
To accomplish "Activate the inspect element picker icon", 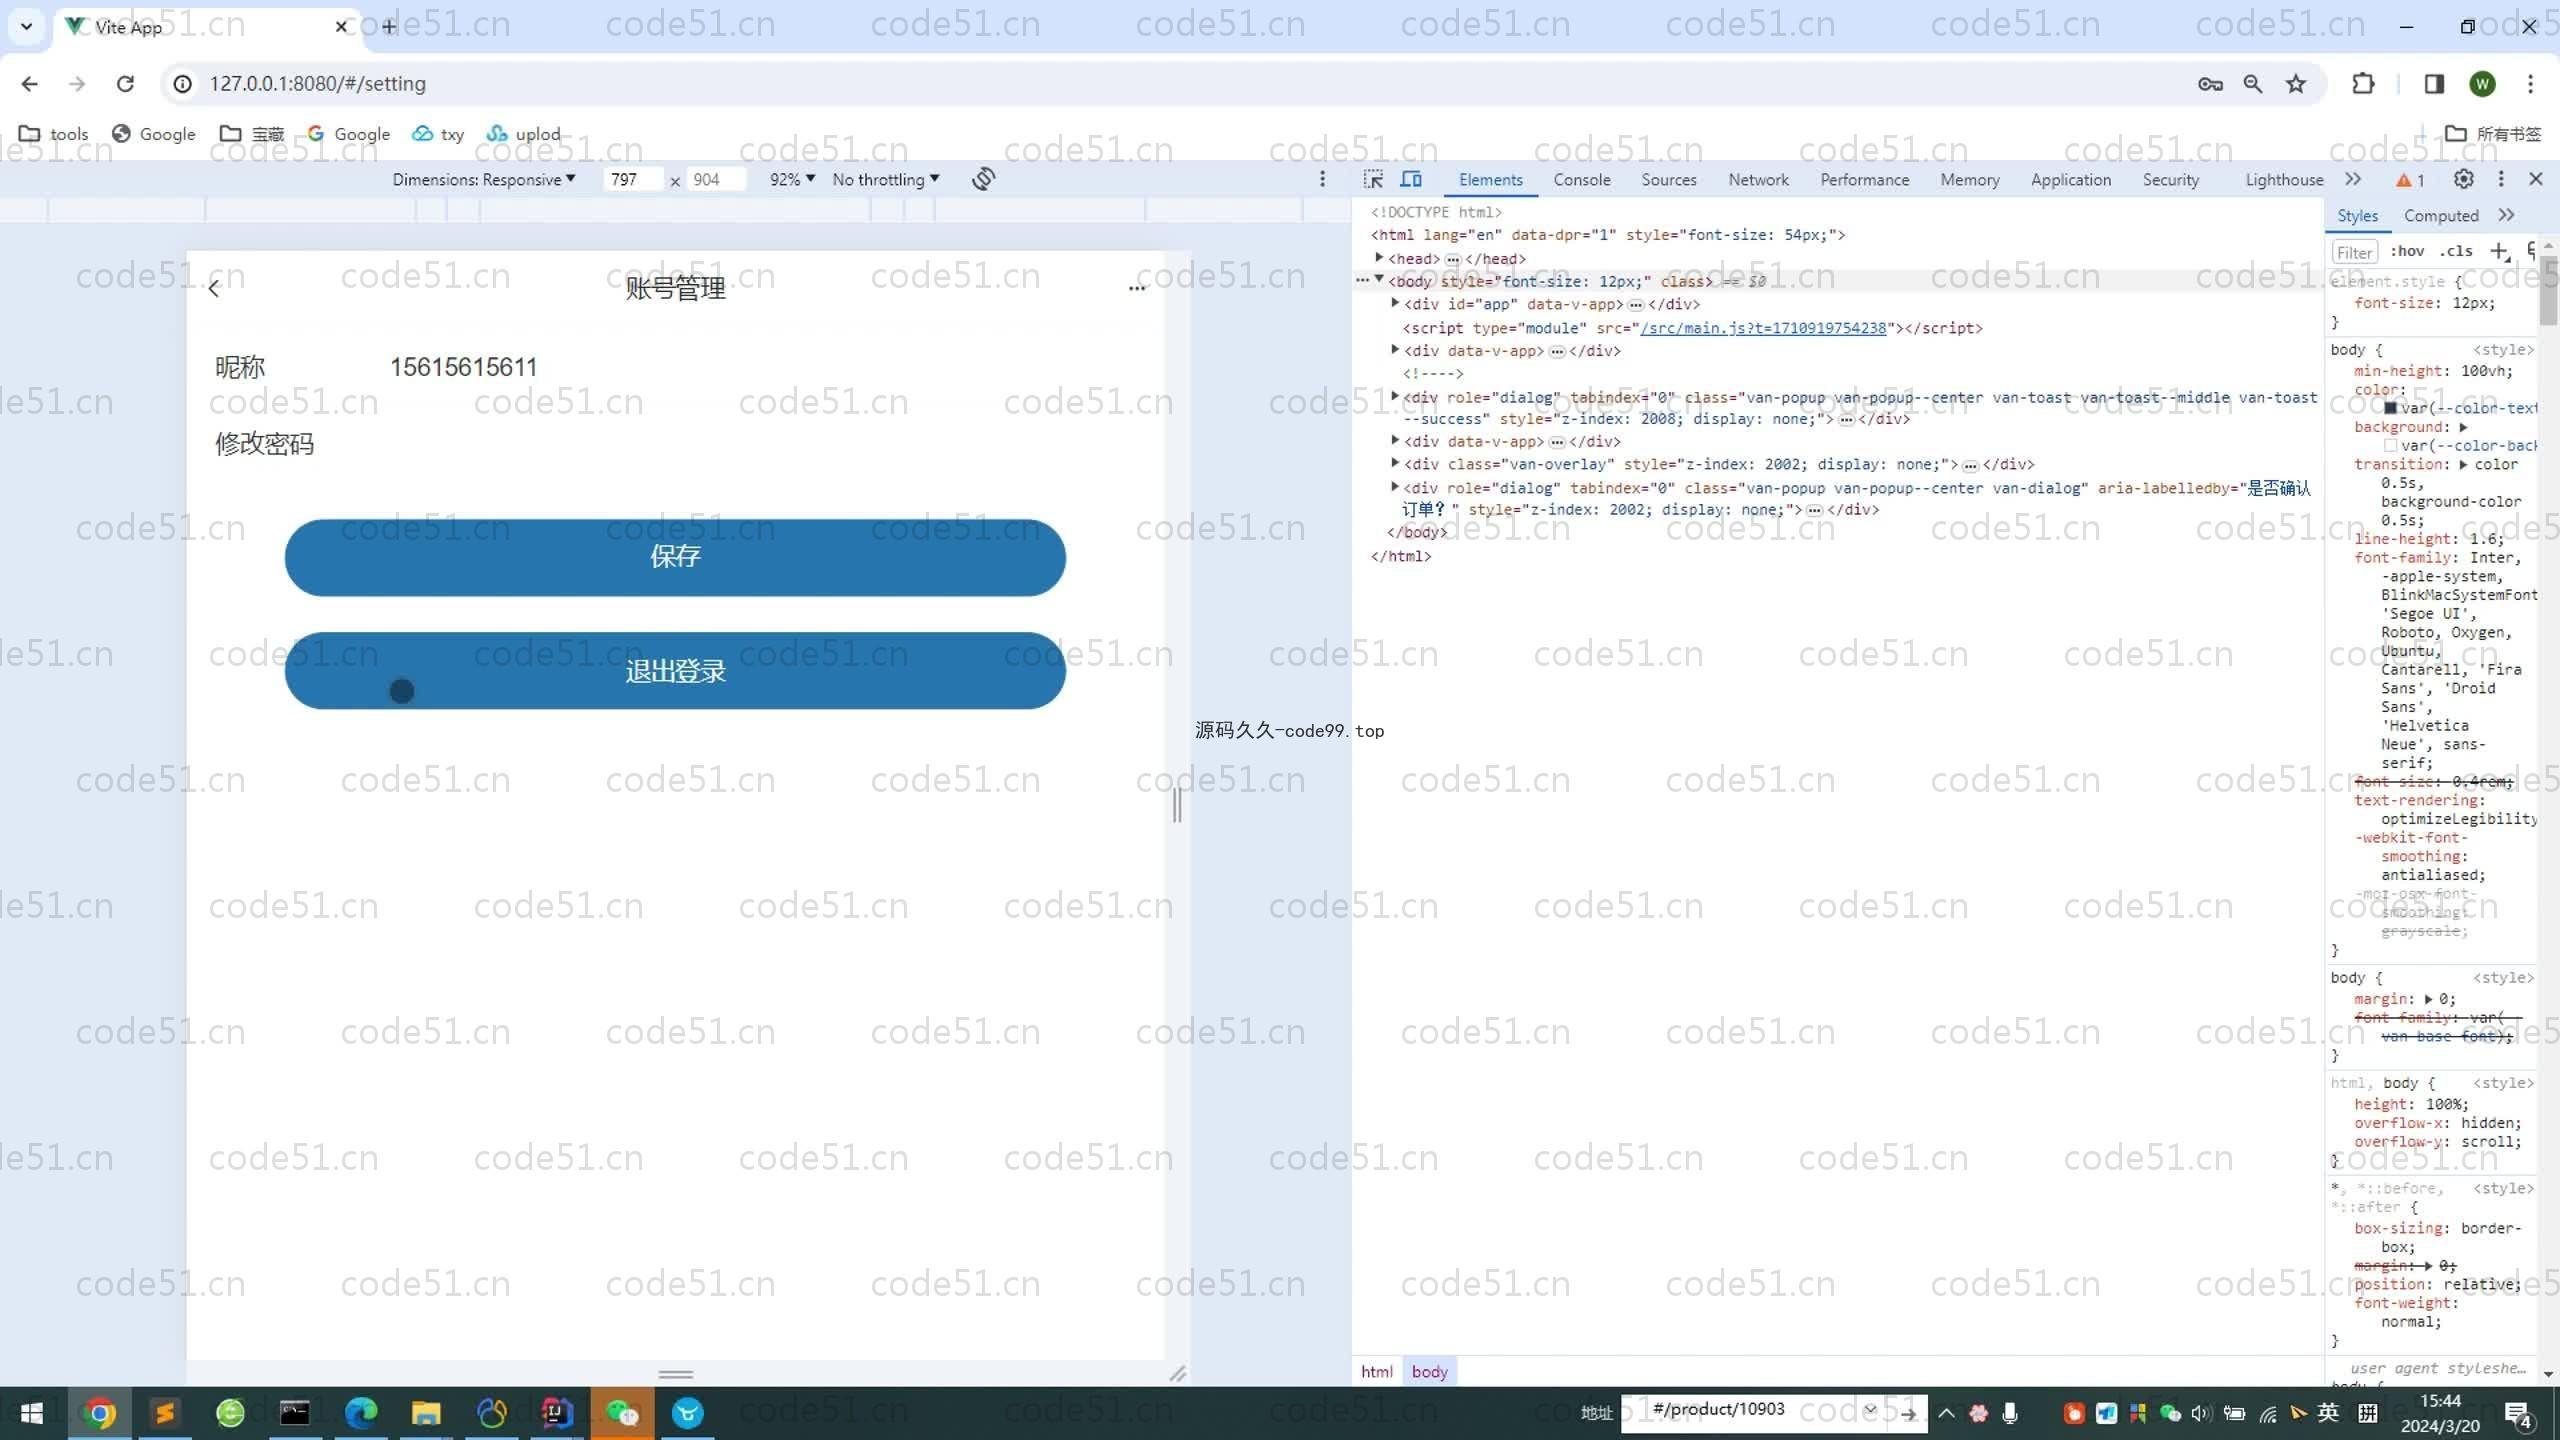I will coord(1374,179).
